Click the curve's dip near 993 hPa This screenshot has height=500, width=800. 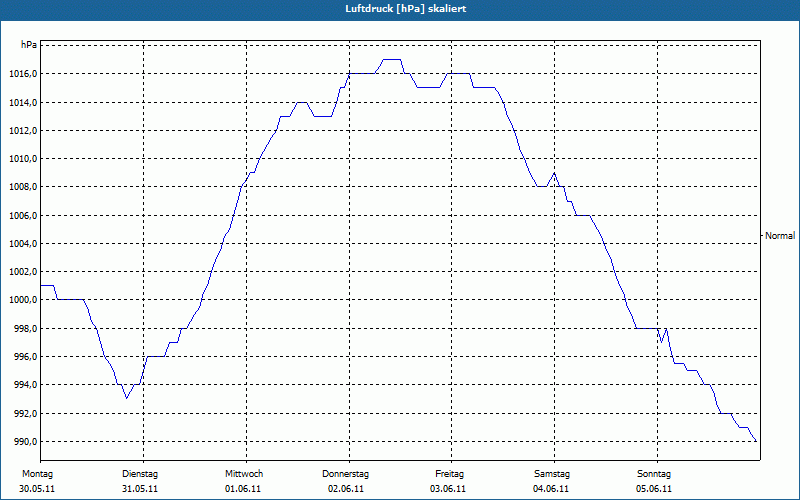pyautogui.click(x=127, y=398)
